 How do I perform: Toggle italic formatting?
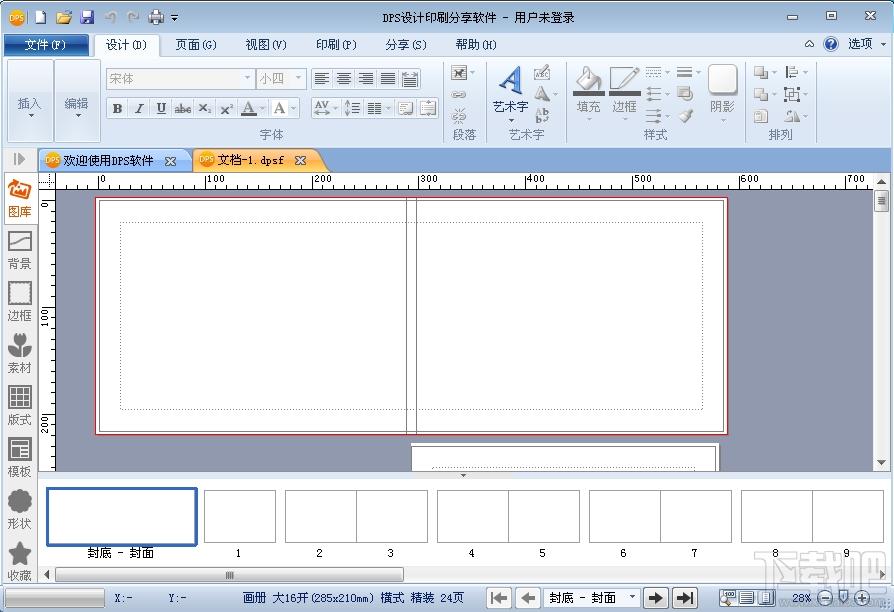(x=139, y=108)
